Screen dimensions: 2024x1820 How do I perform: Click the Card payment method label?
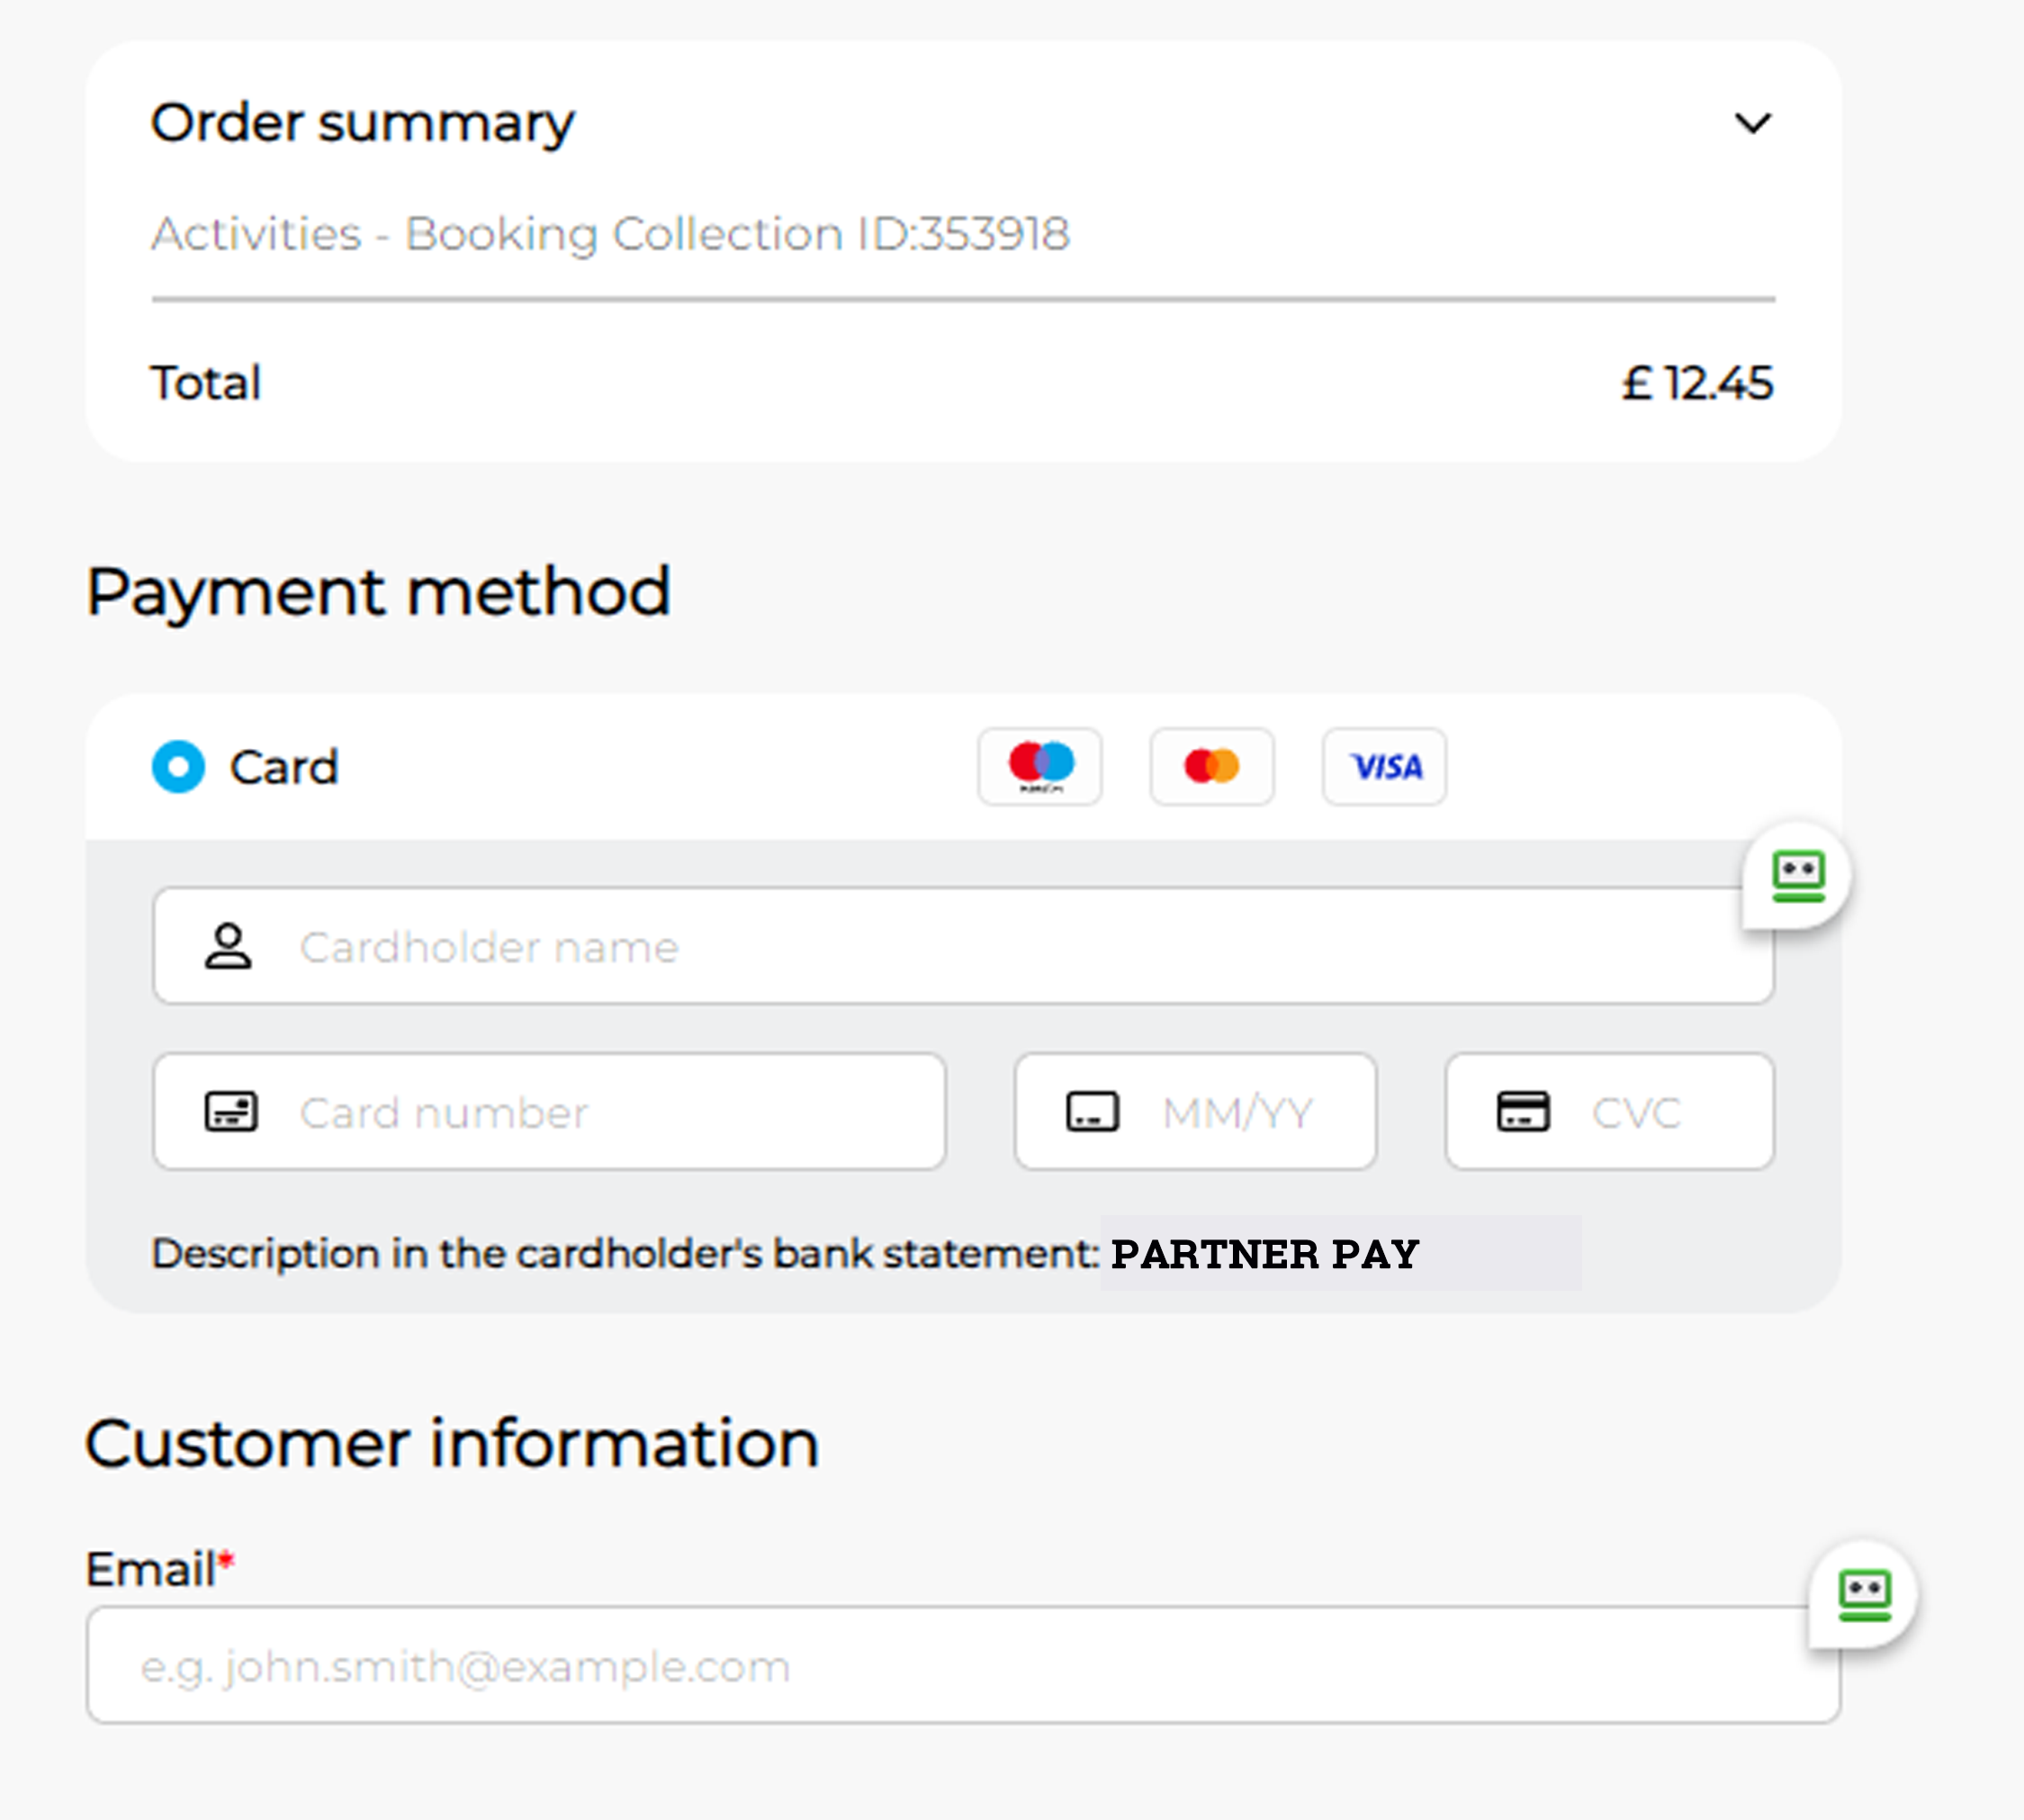pyautogui.click(x=284, y=767)
